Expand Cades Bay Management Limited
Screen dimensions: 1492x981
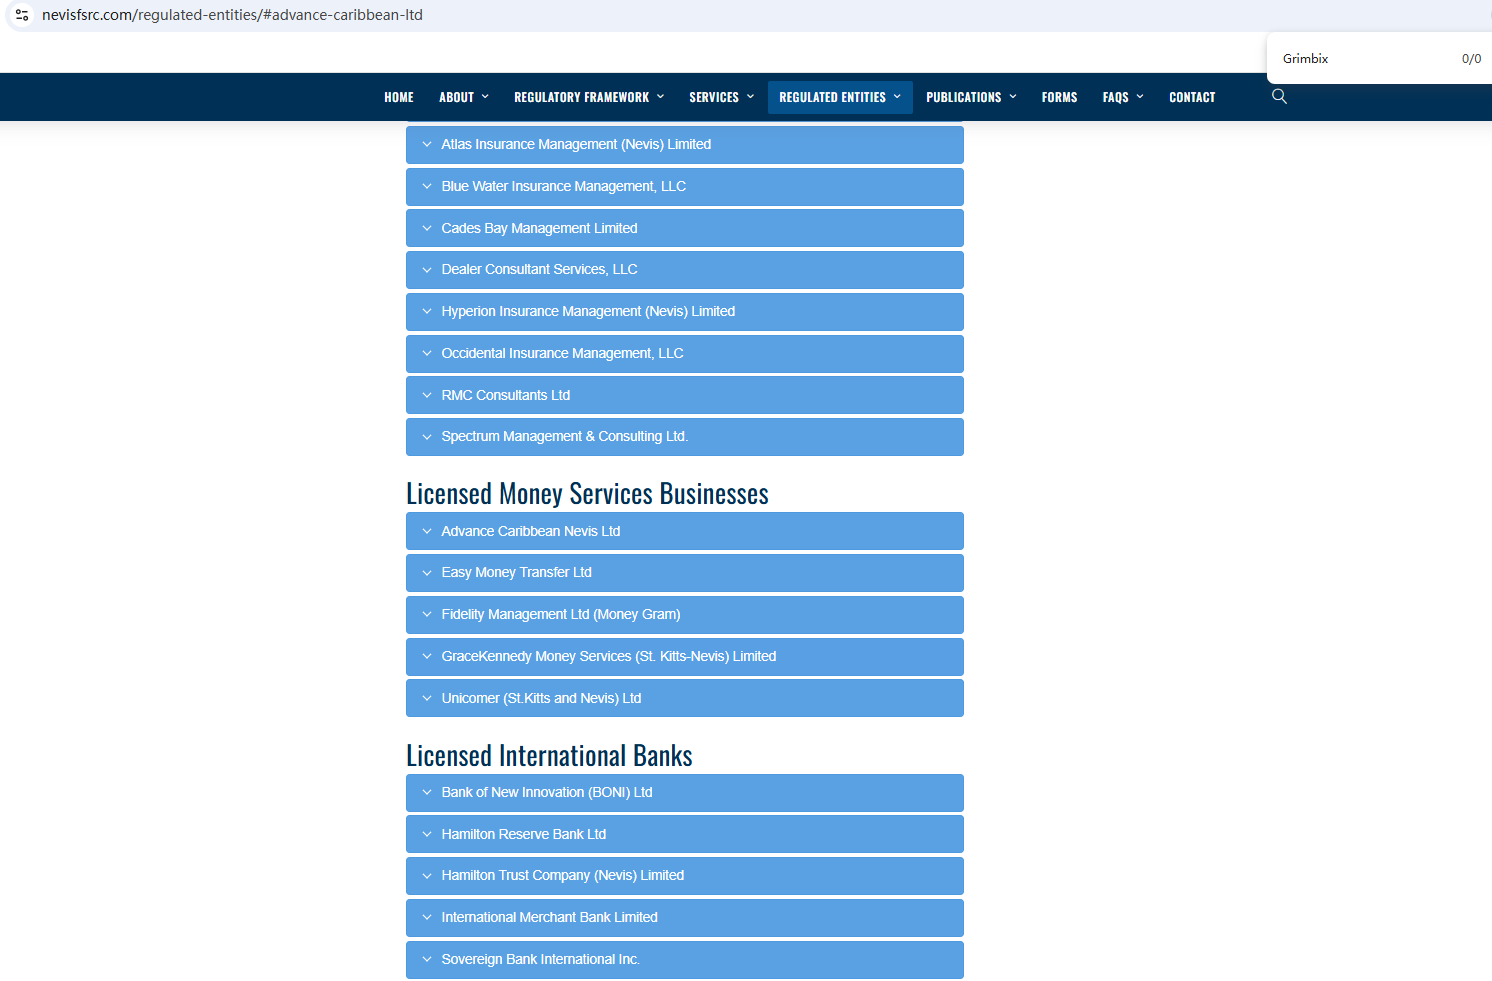[x=685, y=228]
